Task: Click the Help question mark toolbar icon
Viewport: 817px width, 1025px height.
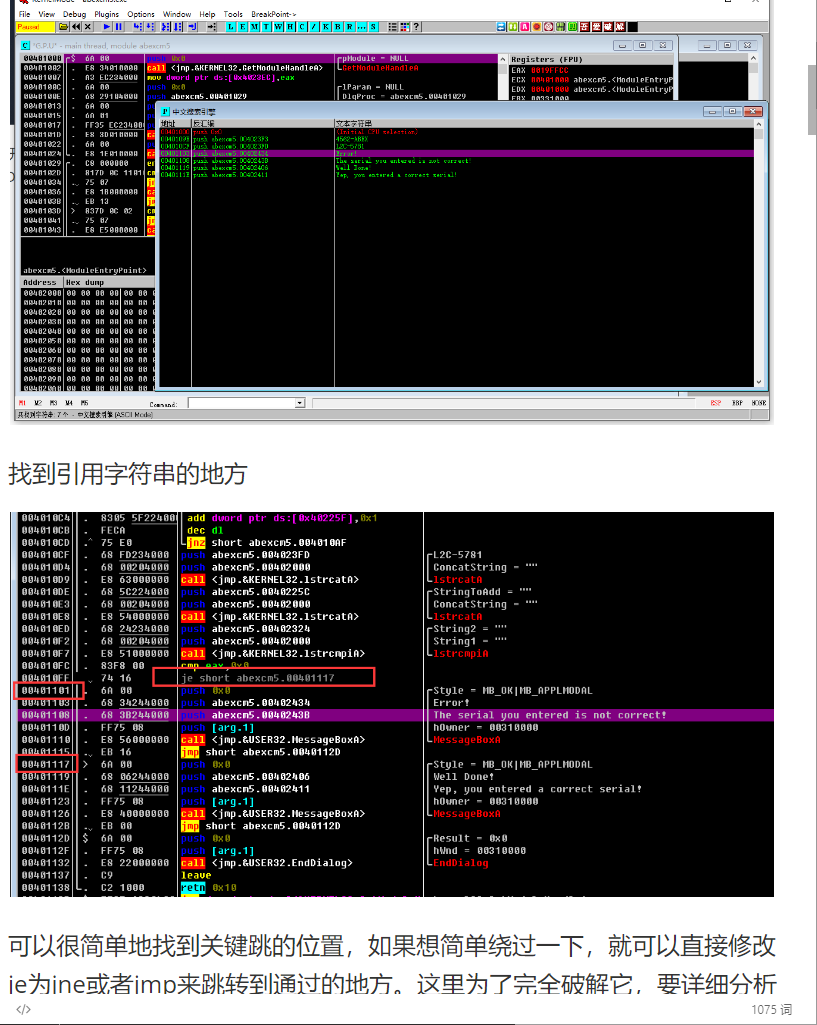Action: 416,26
